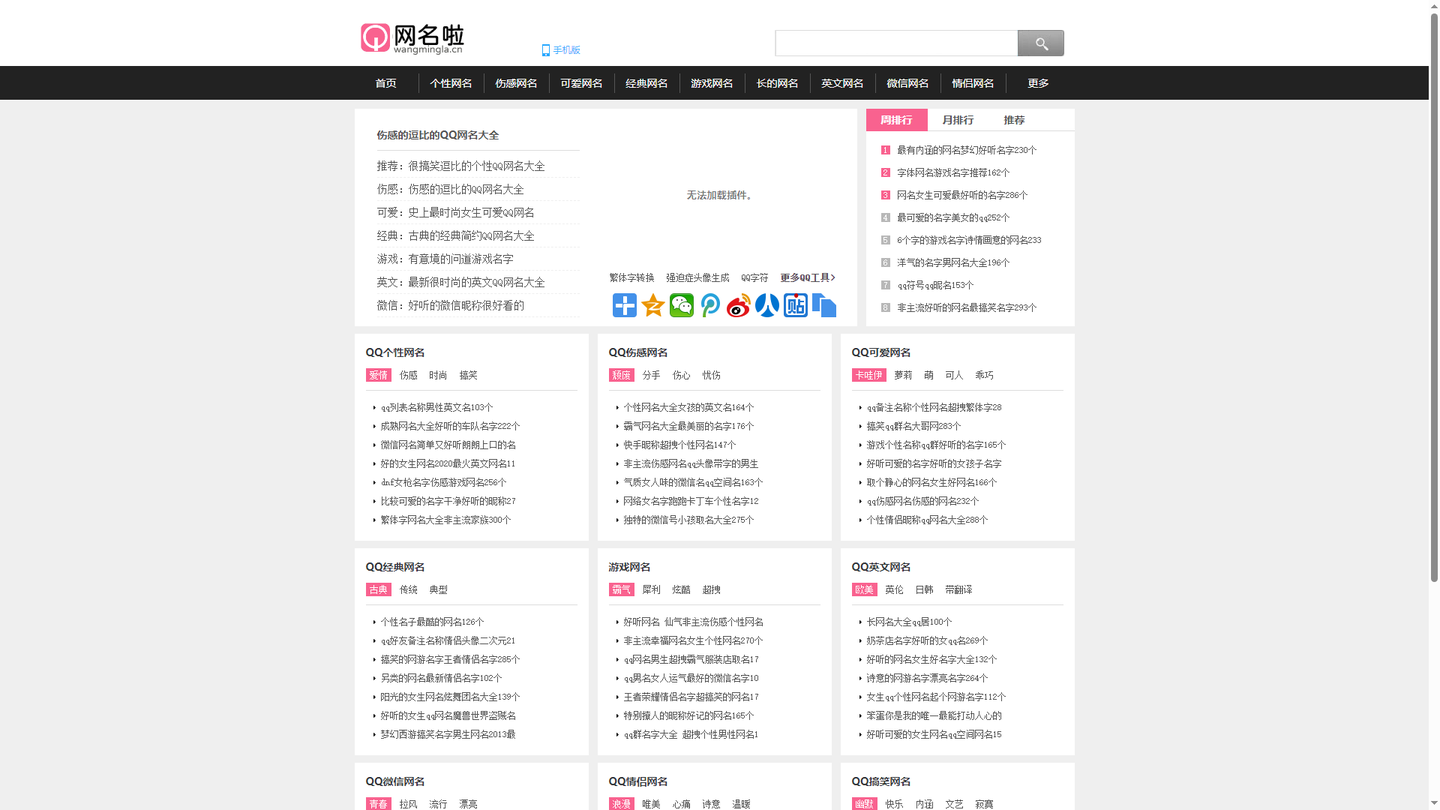
Task: Open 游戏：有意境的问道游戏名字
Action: (445, 259)
